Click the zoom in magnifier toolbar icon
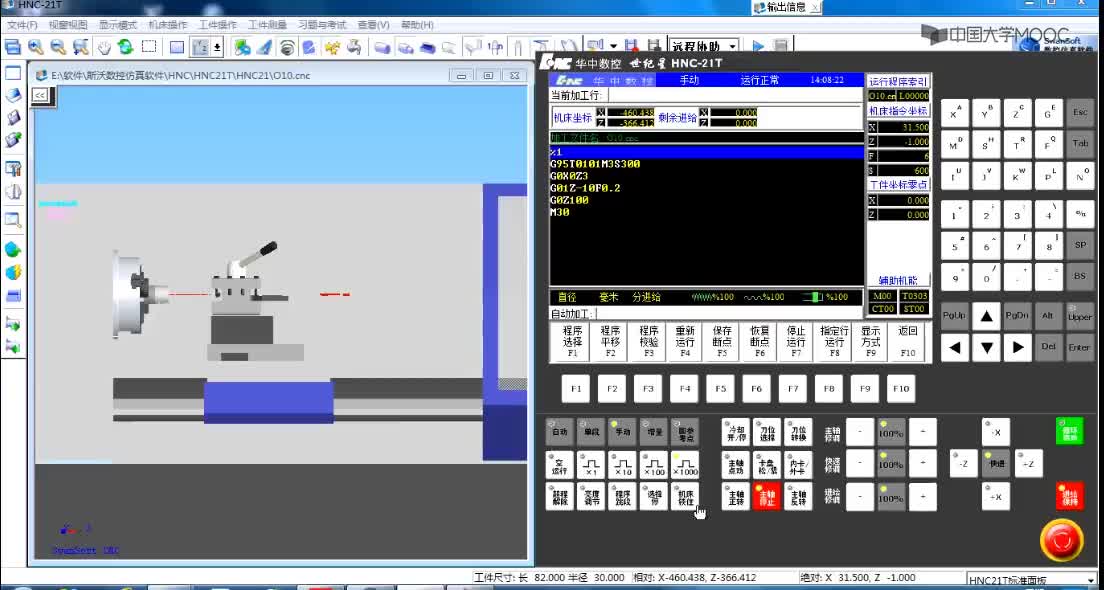 click(35, 47)
